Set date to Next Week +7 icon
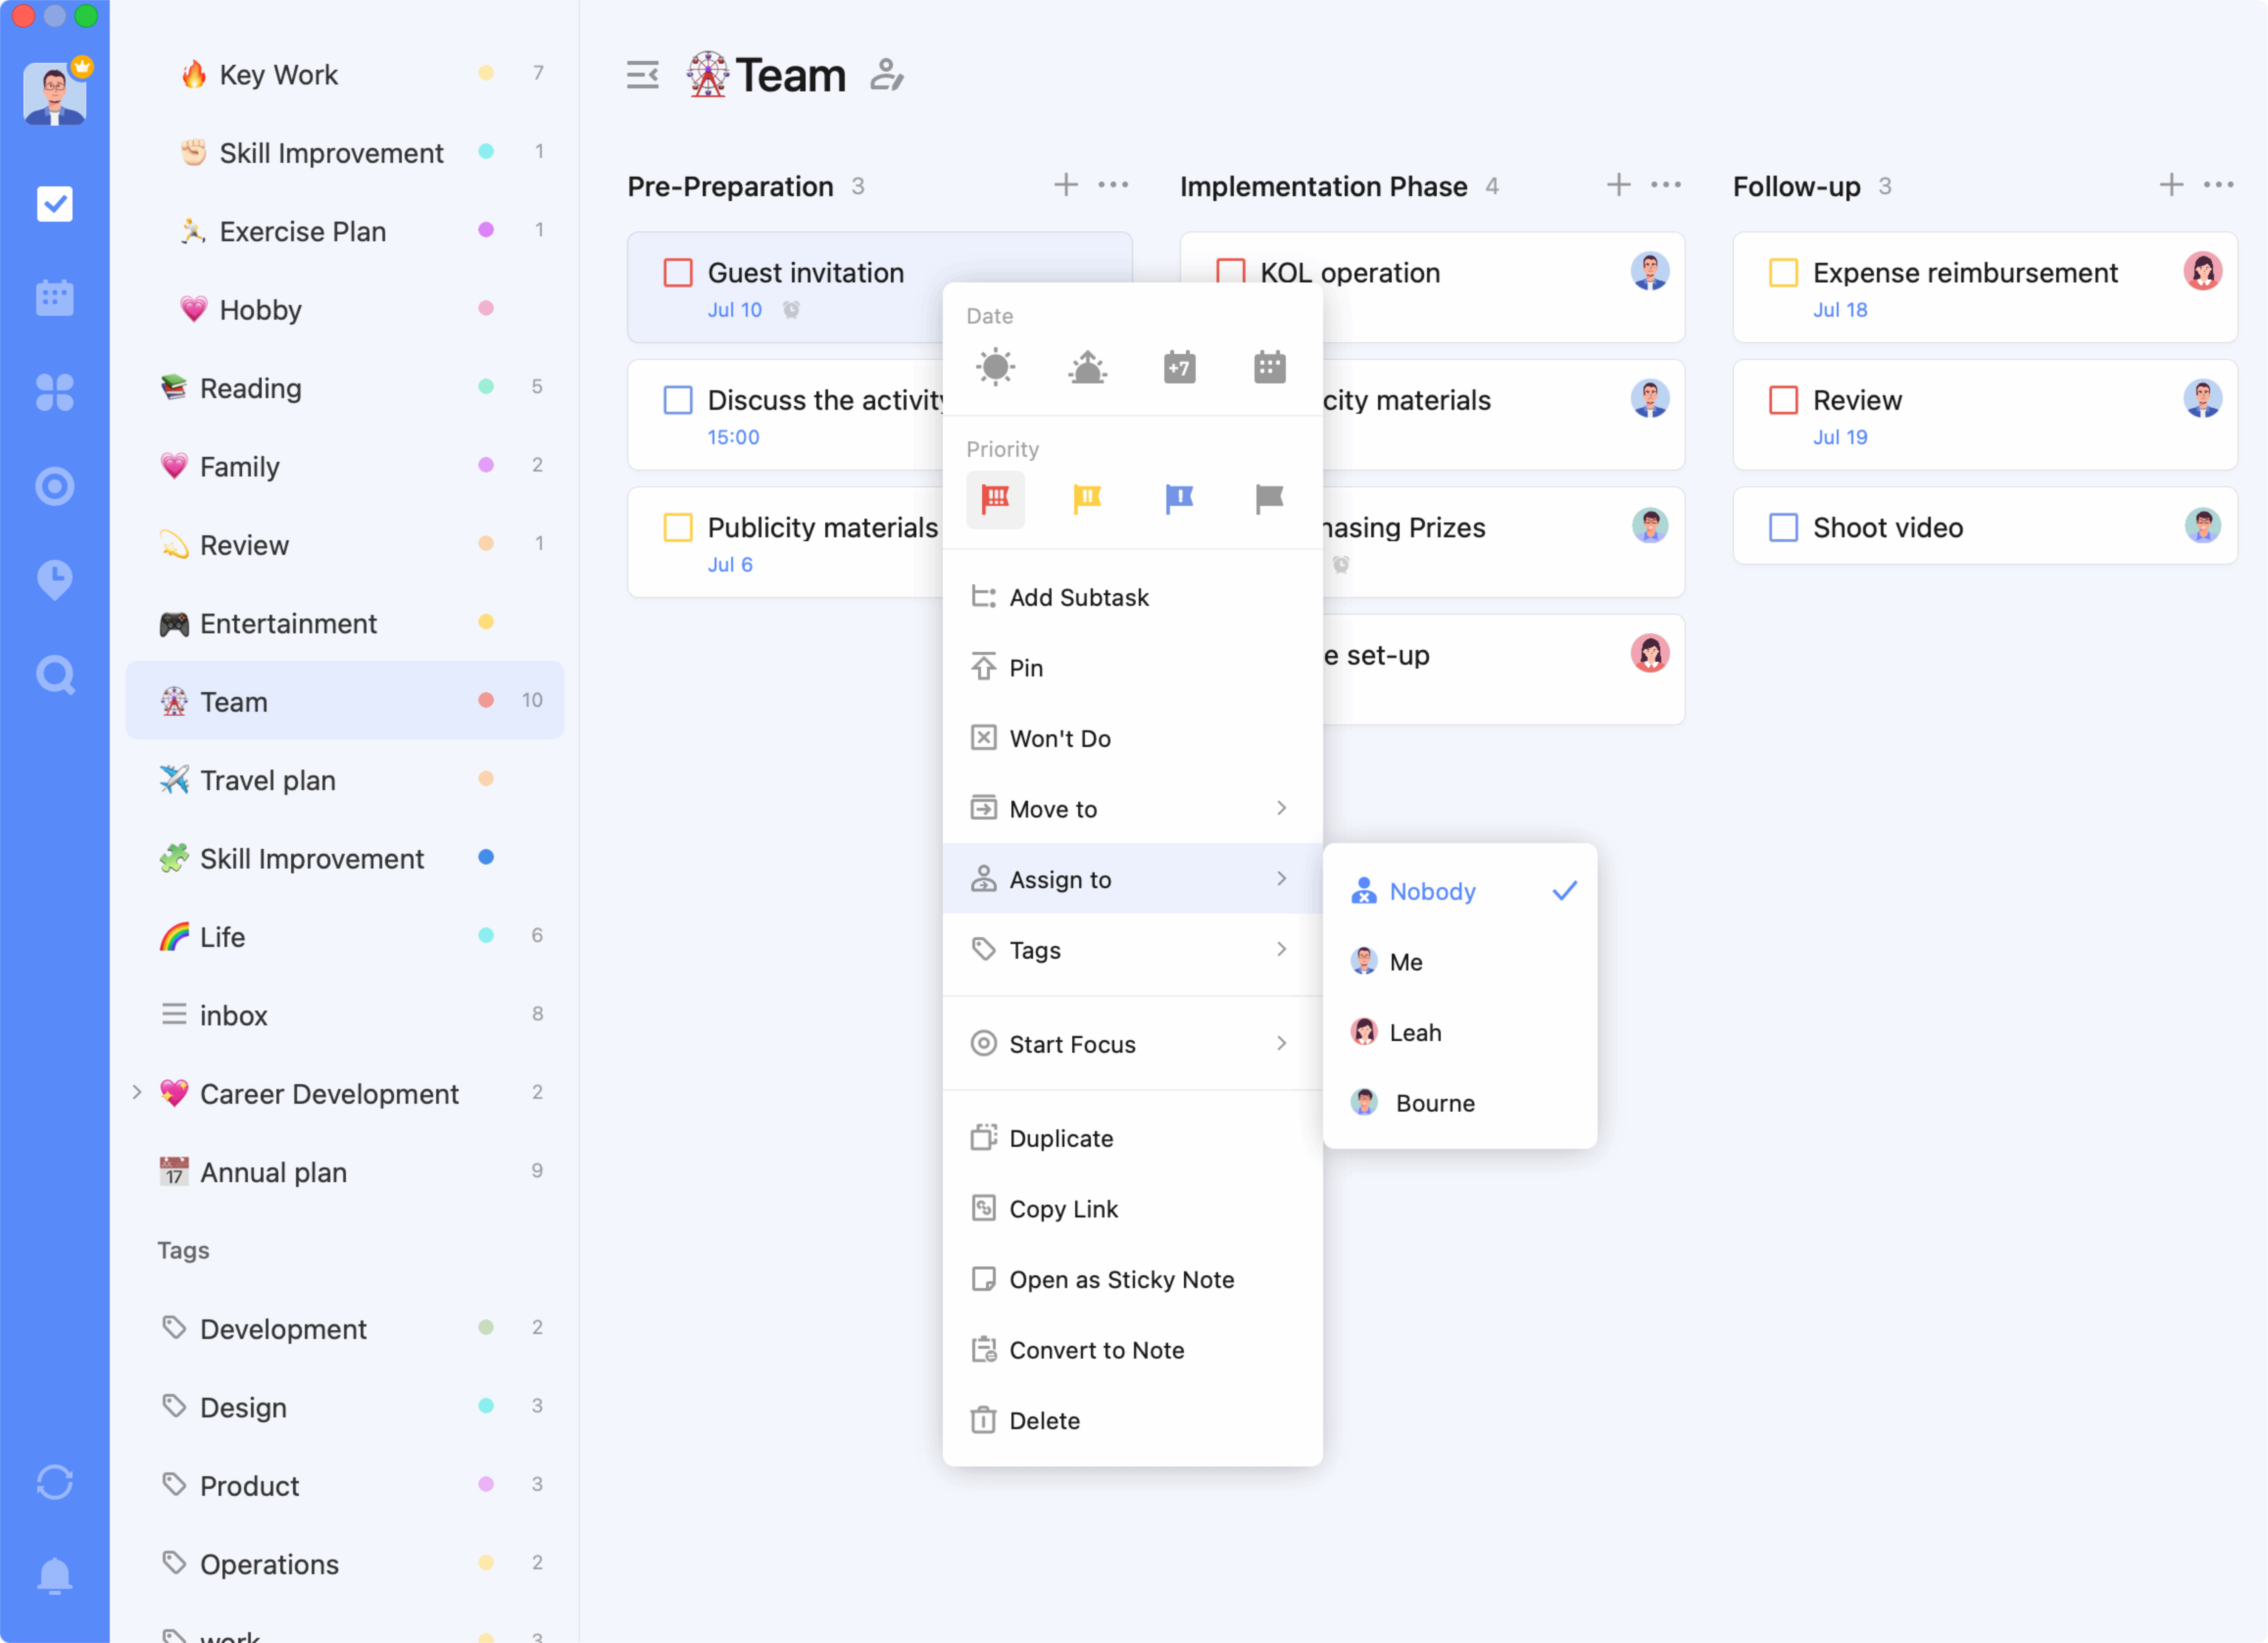2268x1643 pixels. [1179, 367]
